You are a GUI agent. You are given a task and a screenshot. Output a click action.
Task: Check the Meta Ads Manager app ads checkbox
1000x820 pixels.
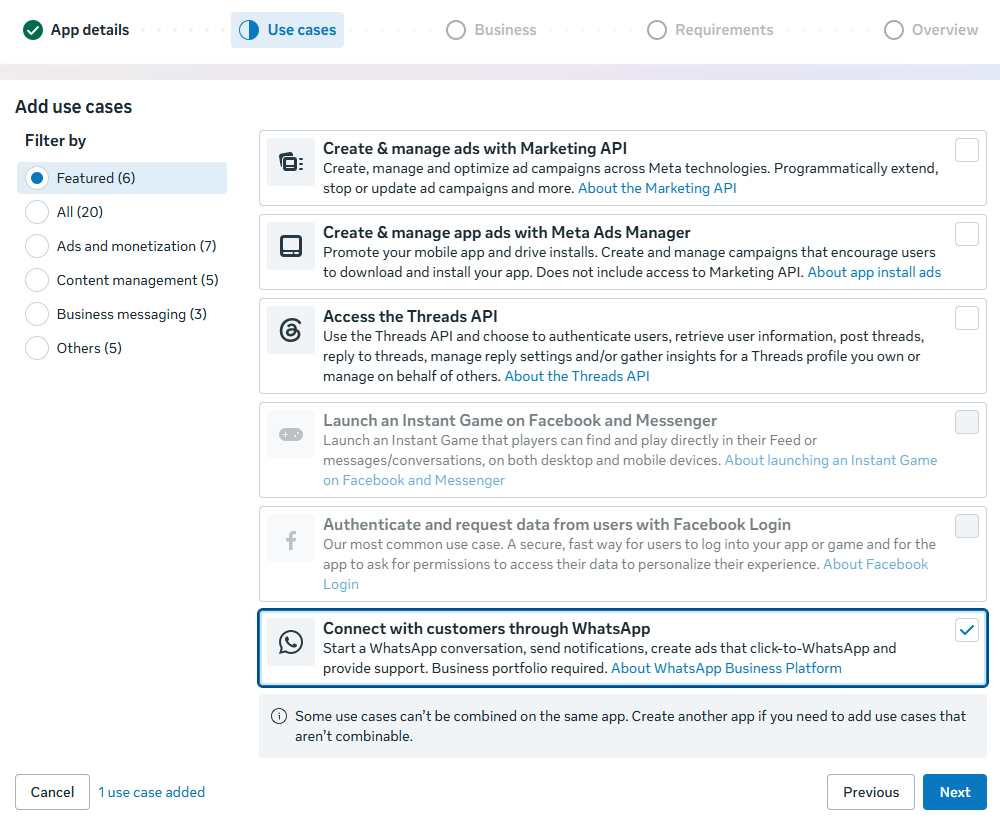click(967, 234)
